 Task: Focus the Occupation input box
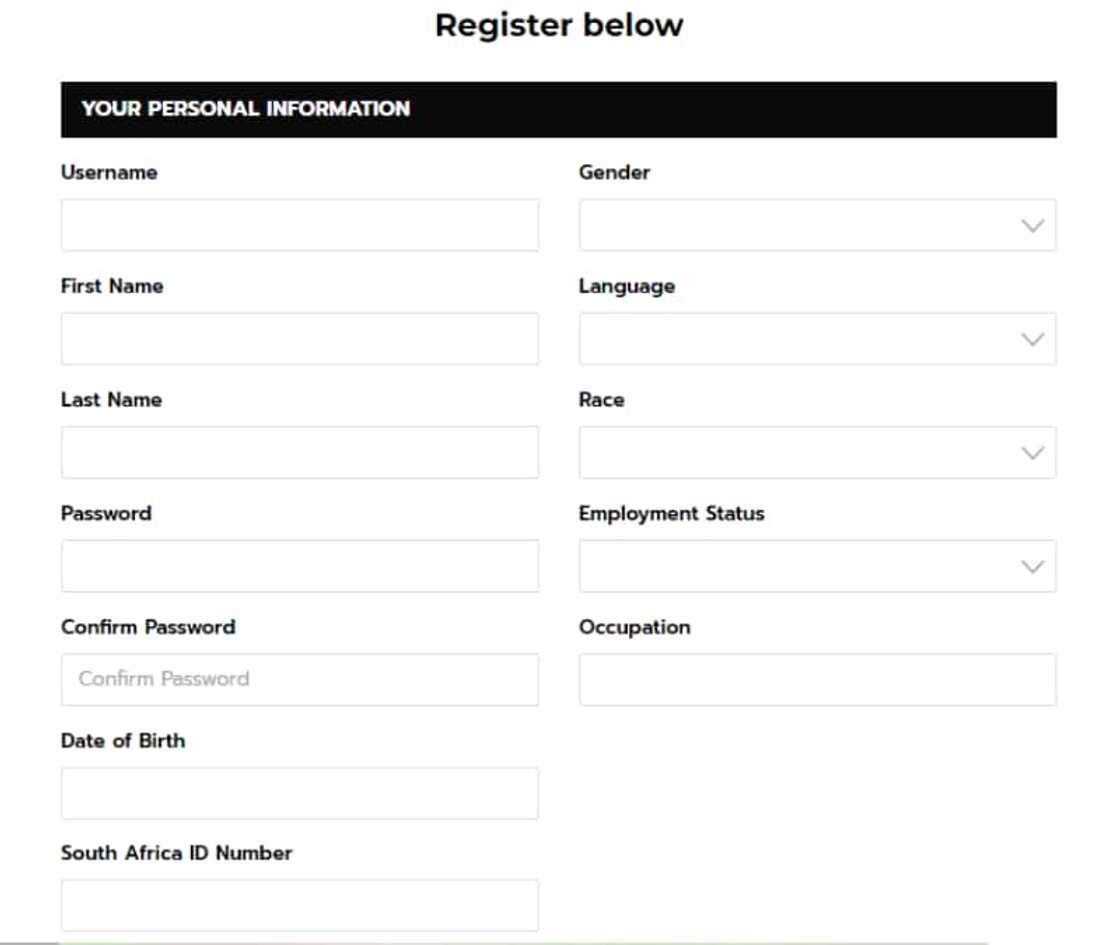click(x=815, y=679)
